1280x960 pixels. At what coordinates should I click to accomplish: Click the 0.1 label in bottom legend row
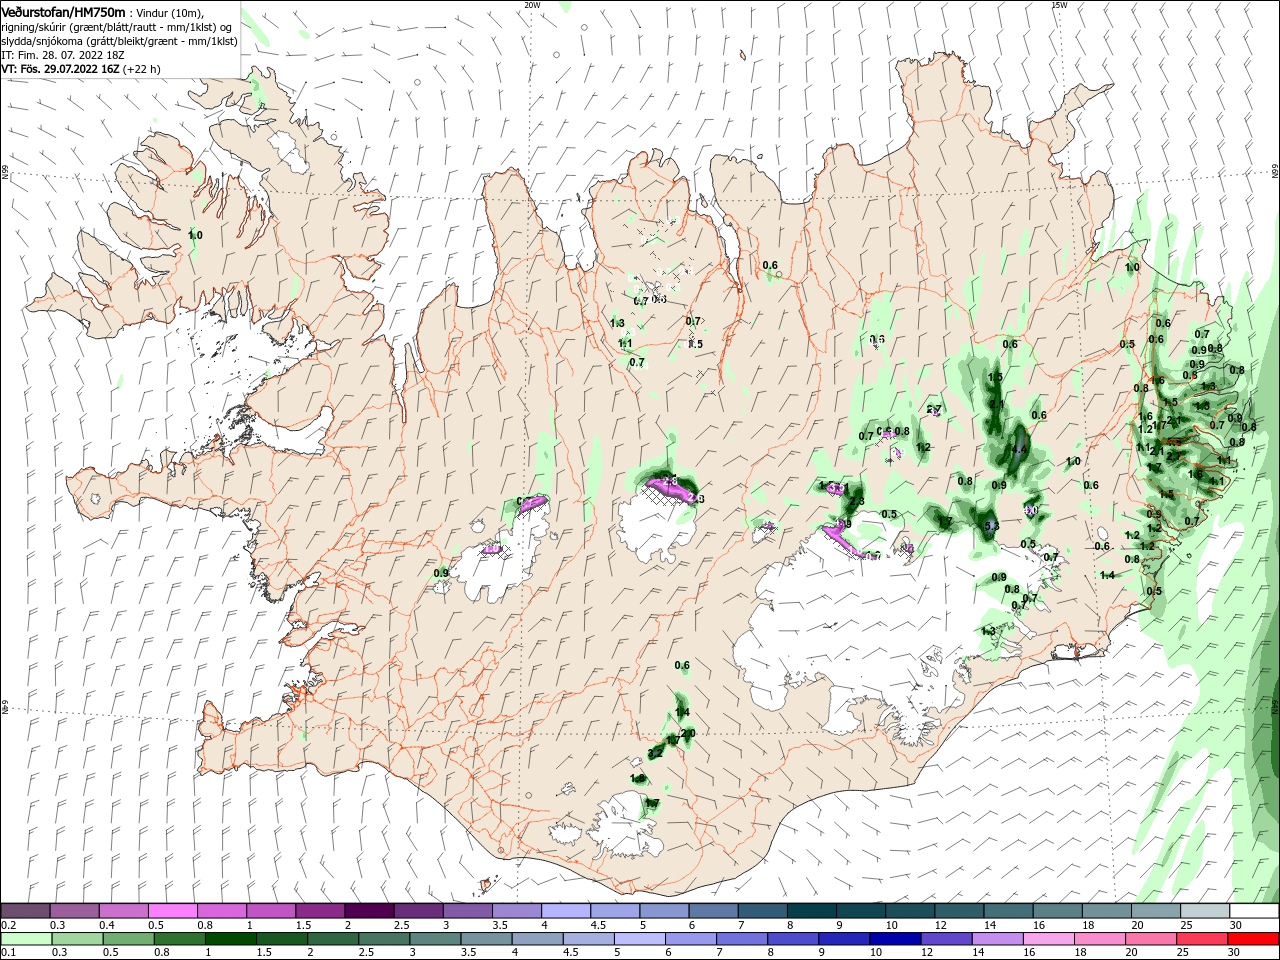pos(8,953)
